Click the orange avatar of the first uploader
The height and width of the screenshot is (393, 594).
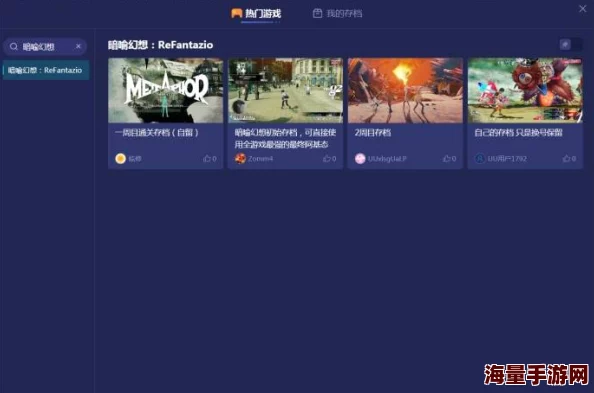pos(120,158)
